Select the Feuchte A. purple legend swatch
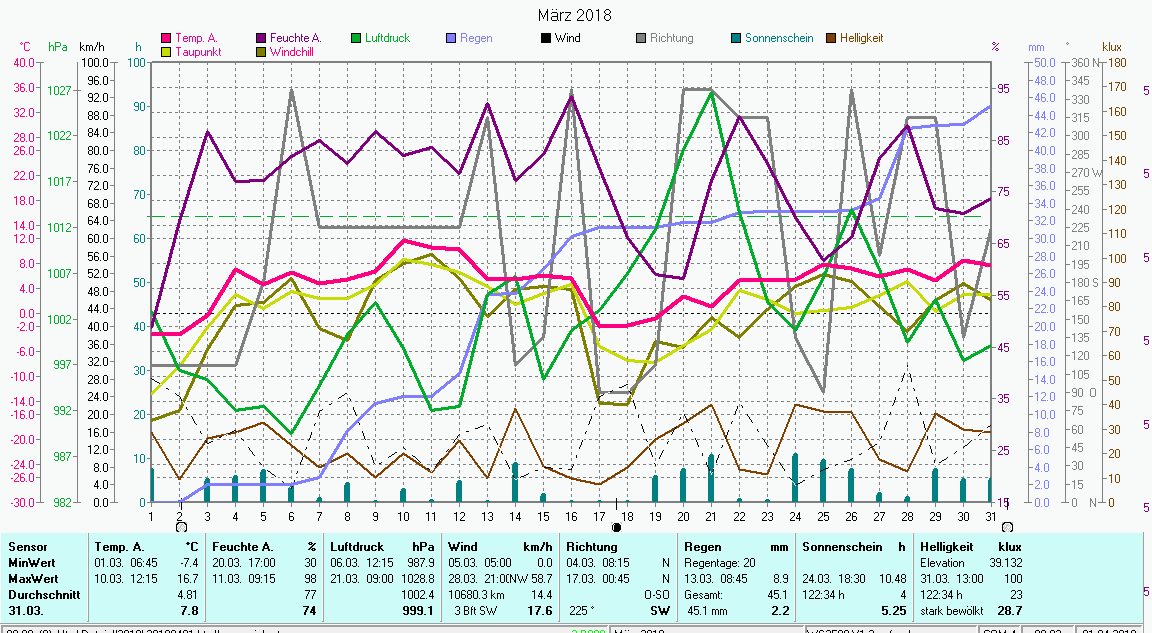Image resolution: width=1152 pixels, height=633 pixels. (261, 38)
